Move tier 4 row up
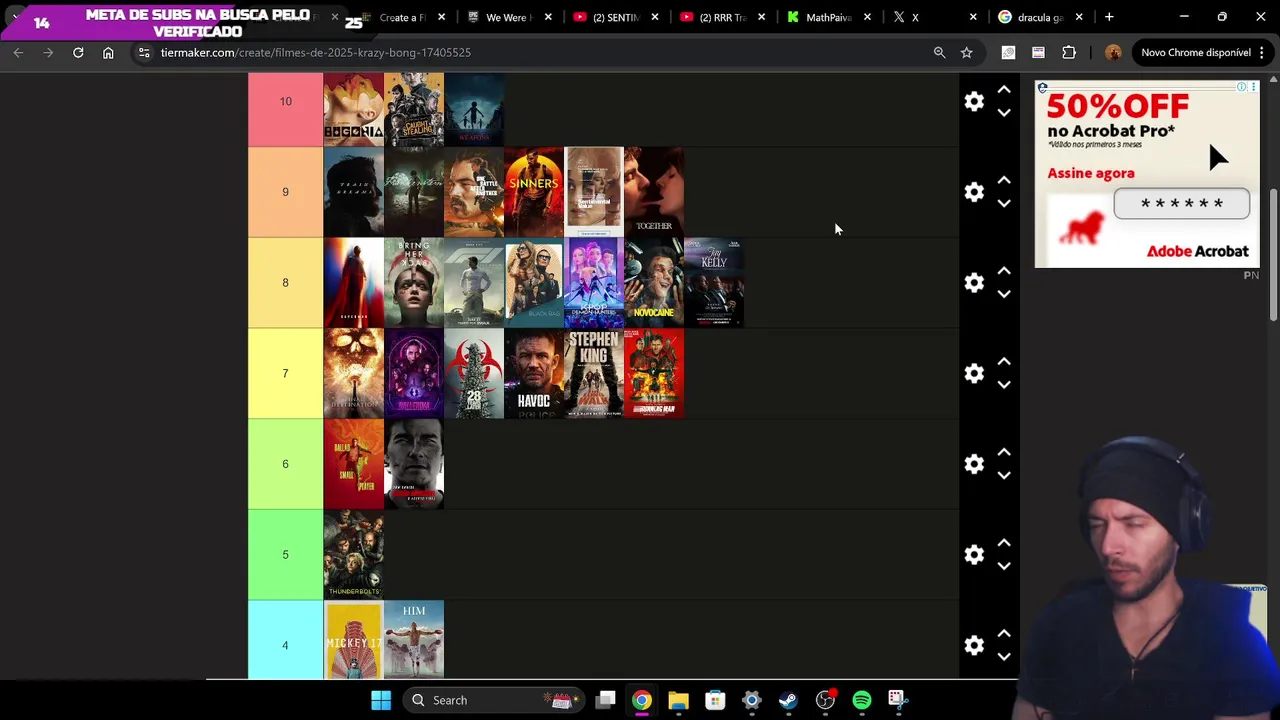Image resolution: width=1280 pixels, height=720 pixels. pos(1004,634)
